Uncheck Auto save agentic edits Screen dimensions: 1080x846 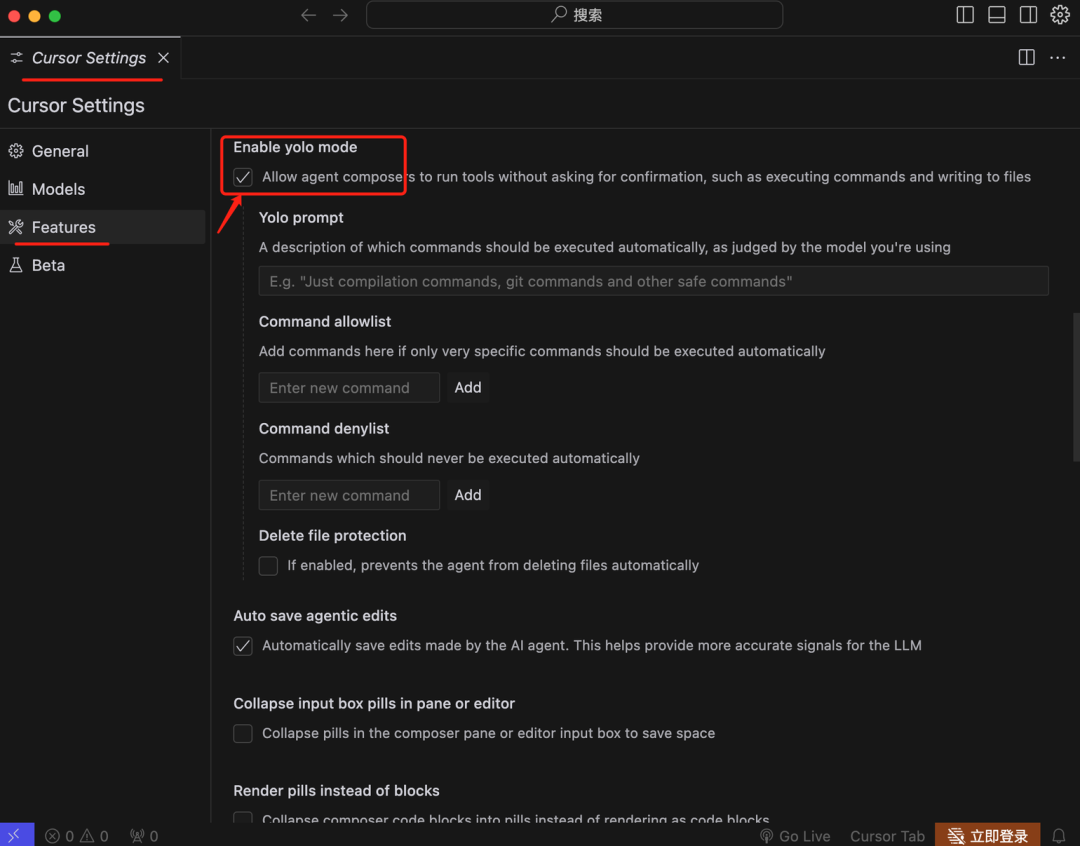tap(242, 646)
